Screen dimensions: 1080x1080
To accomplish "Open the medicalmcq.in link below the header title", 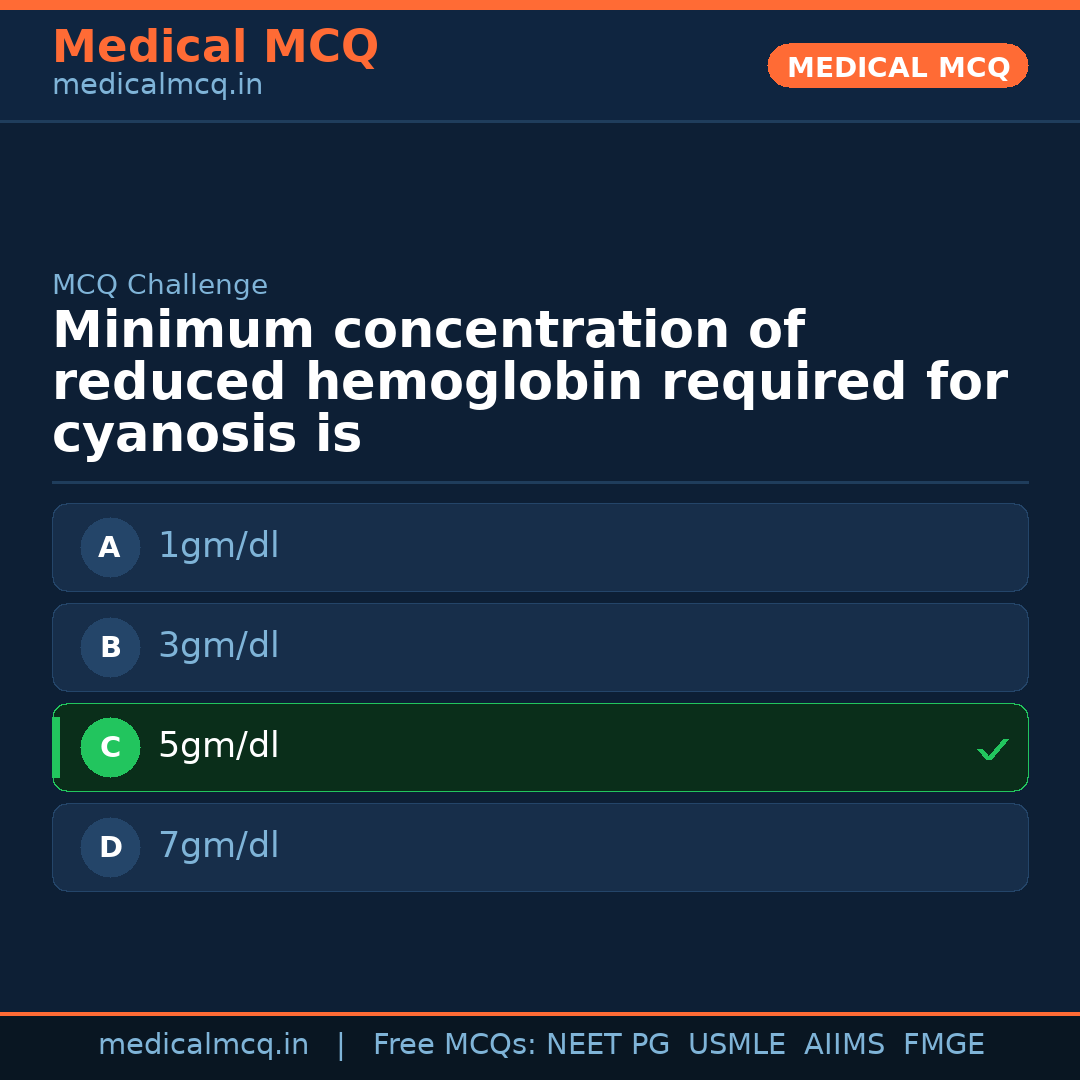I will pyautogui.click(x=157, y=86).
